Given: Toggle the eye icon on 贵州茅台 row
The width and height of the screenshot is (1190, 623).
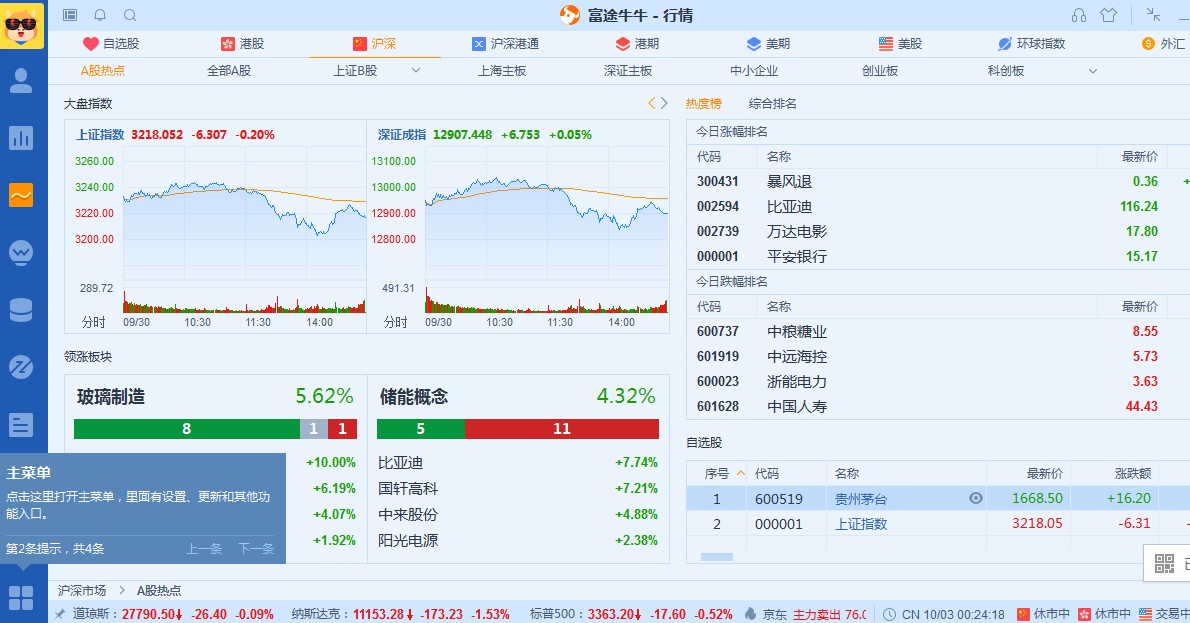Looking at the screenshot, I should (x=976, y=498).
